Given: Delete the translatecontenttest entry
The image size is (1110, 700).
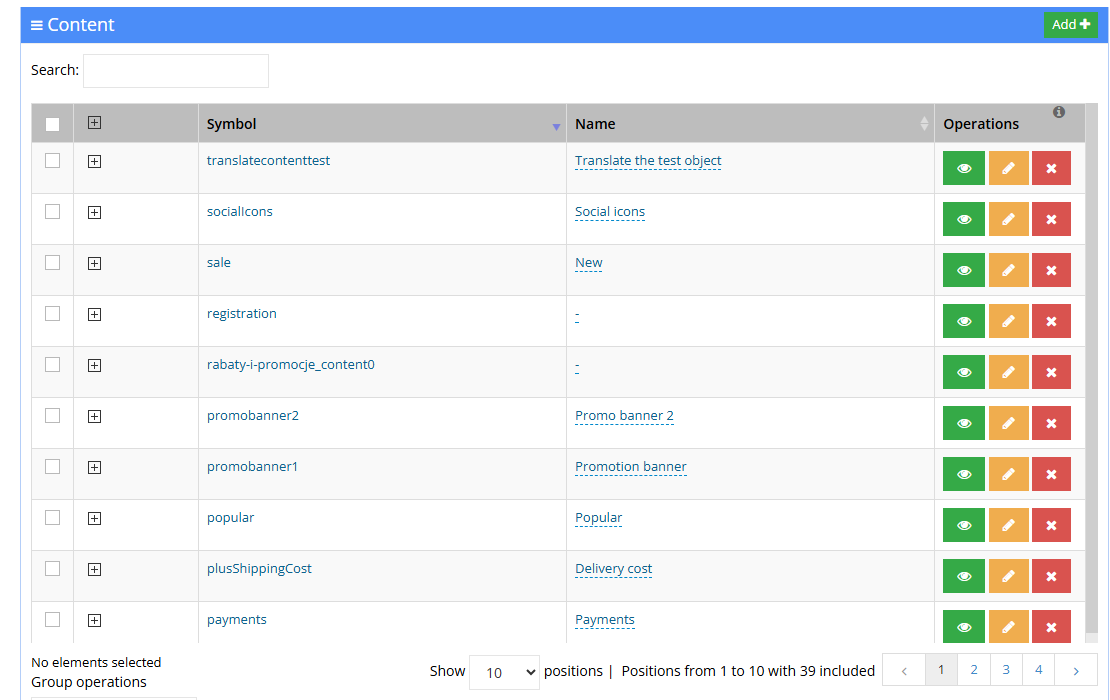Looking at the screenshot, I should [x=1051, y=168].
